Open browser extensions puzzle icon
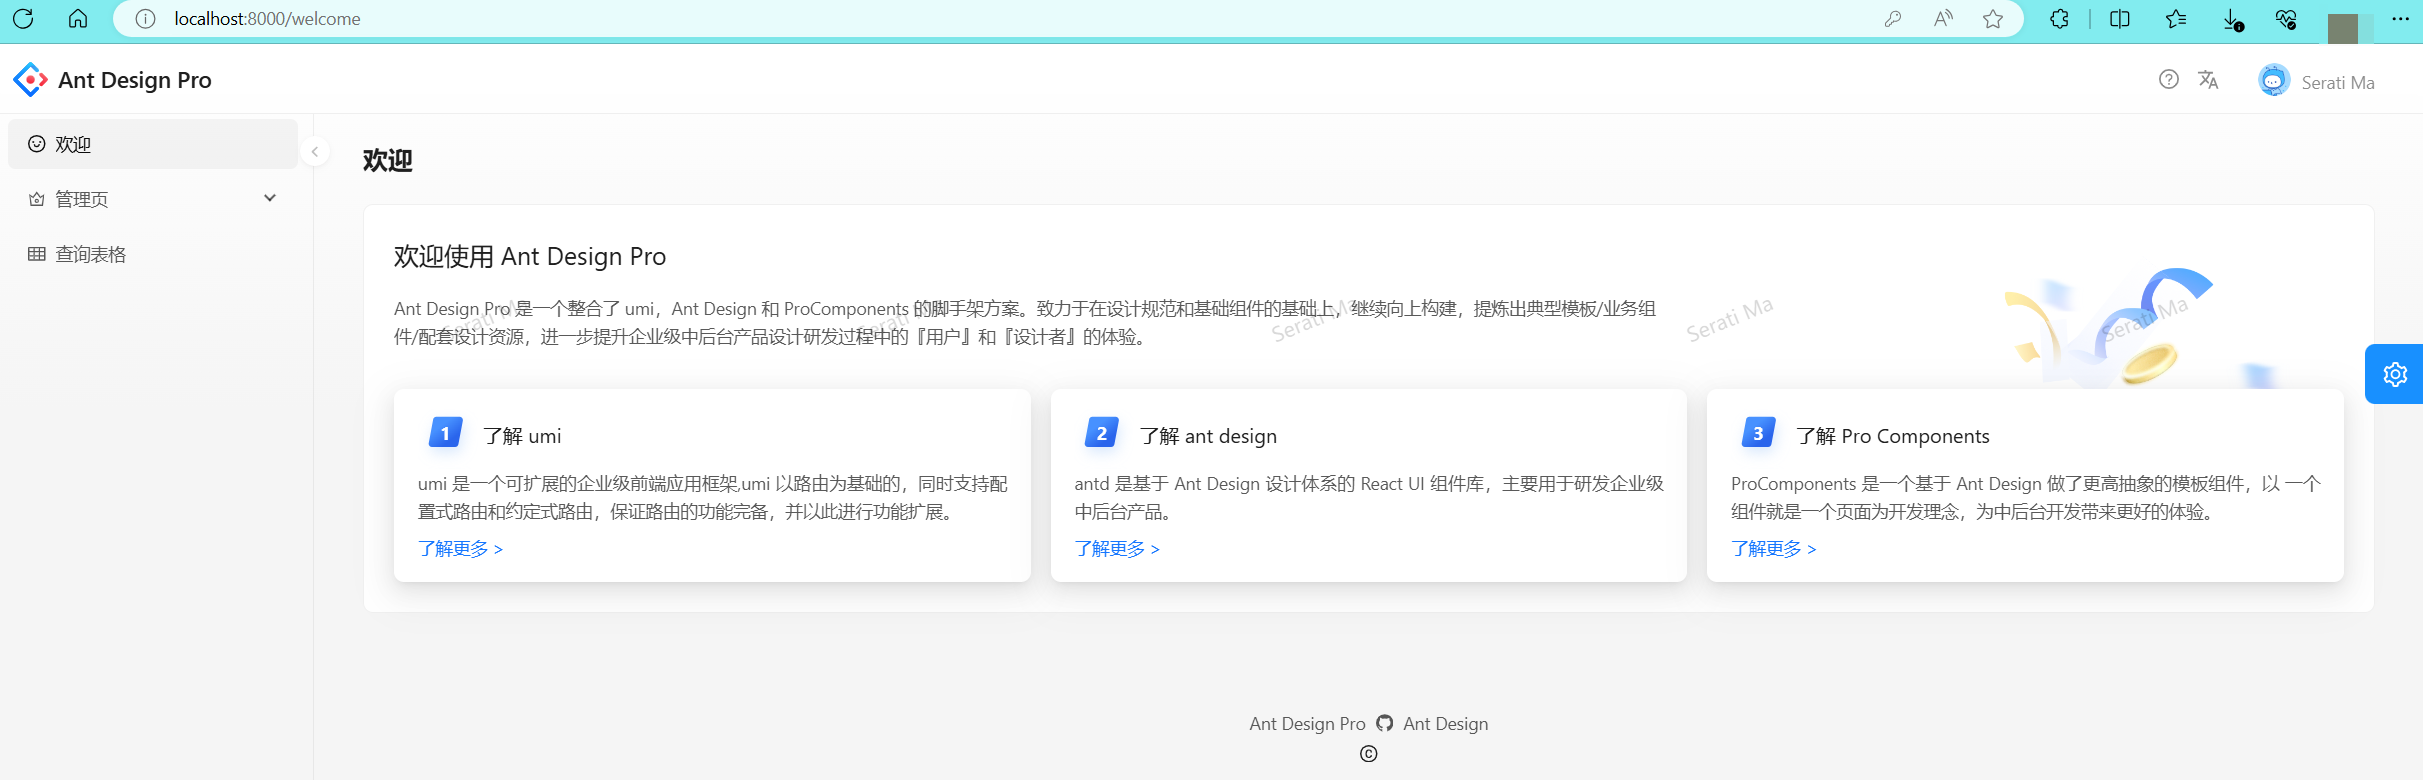This screenshot has height=780, width=2423. coord(2059,19)
